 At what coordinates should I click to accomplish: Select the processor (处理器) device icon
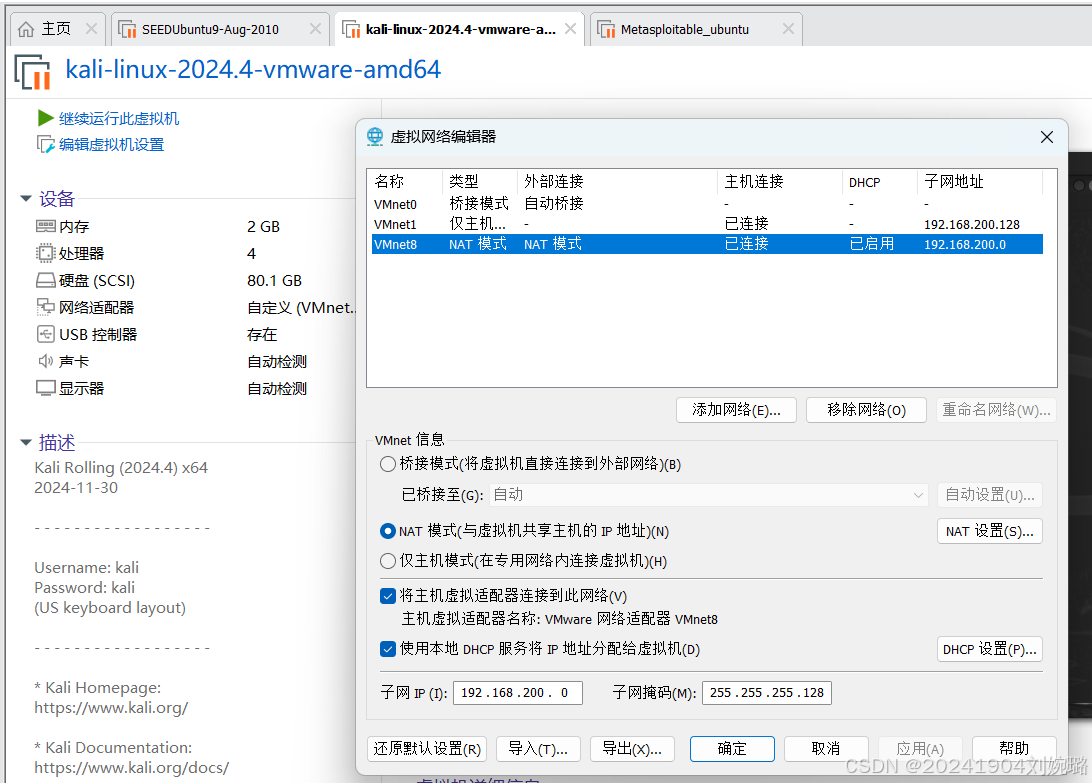click(45, 253)
